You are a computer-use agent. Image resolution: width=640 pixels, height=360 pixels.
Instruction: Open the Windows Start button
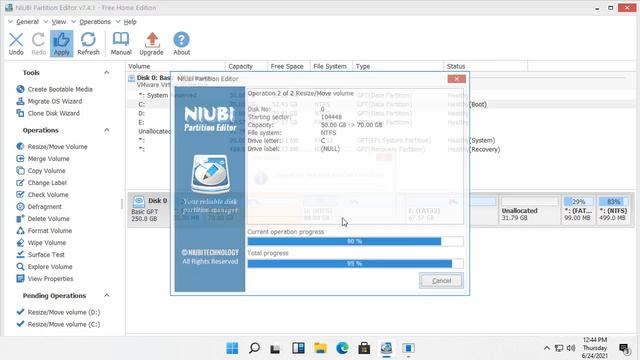point(232,348)
